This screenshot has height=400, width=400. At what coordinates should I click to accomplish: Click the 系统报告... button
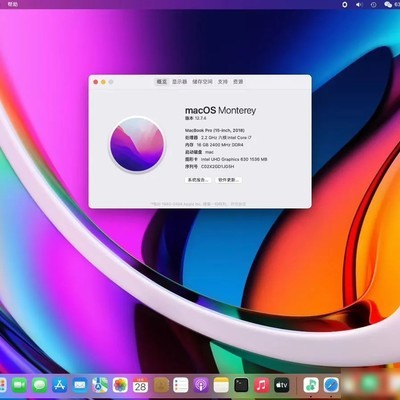click(198, 180)
